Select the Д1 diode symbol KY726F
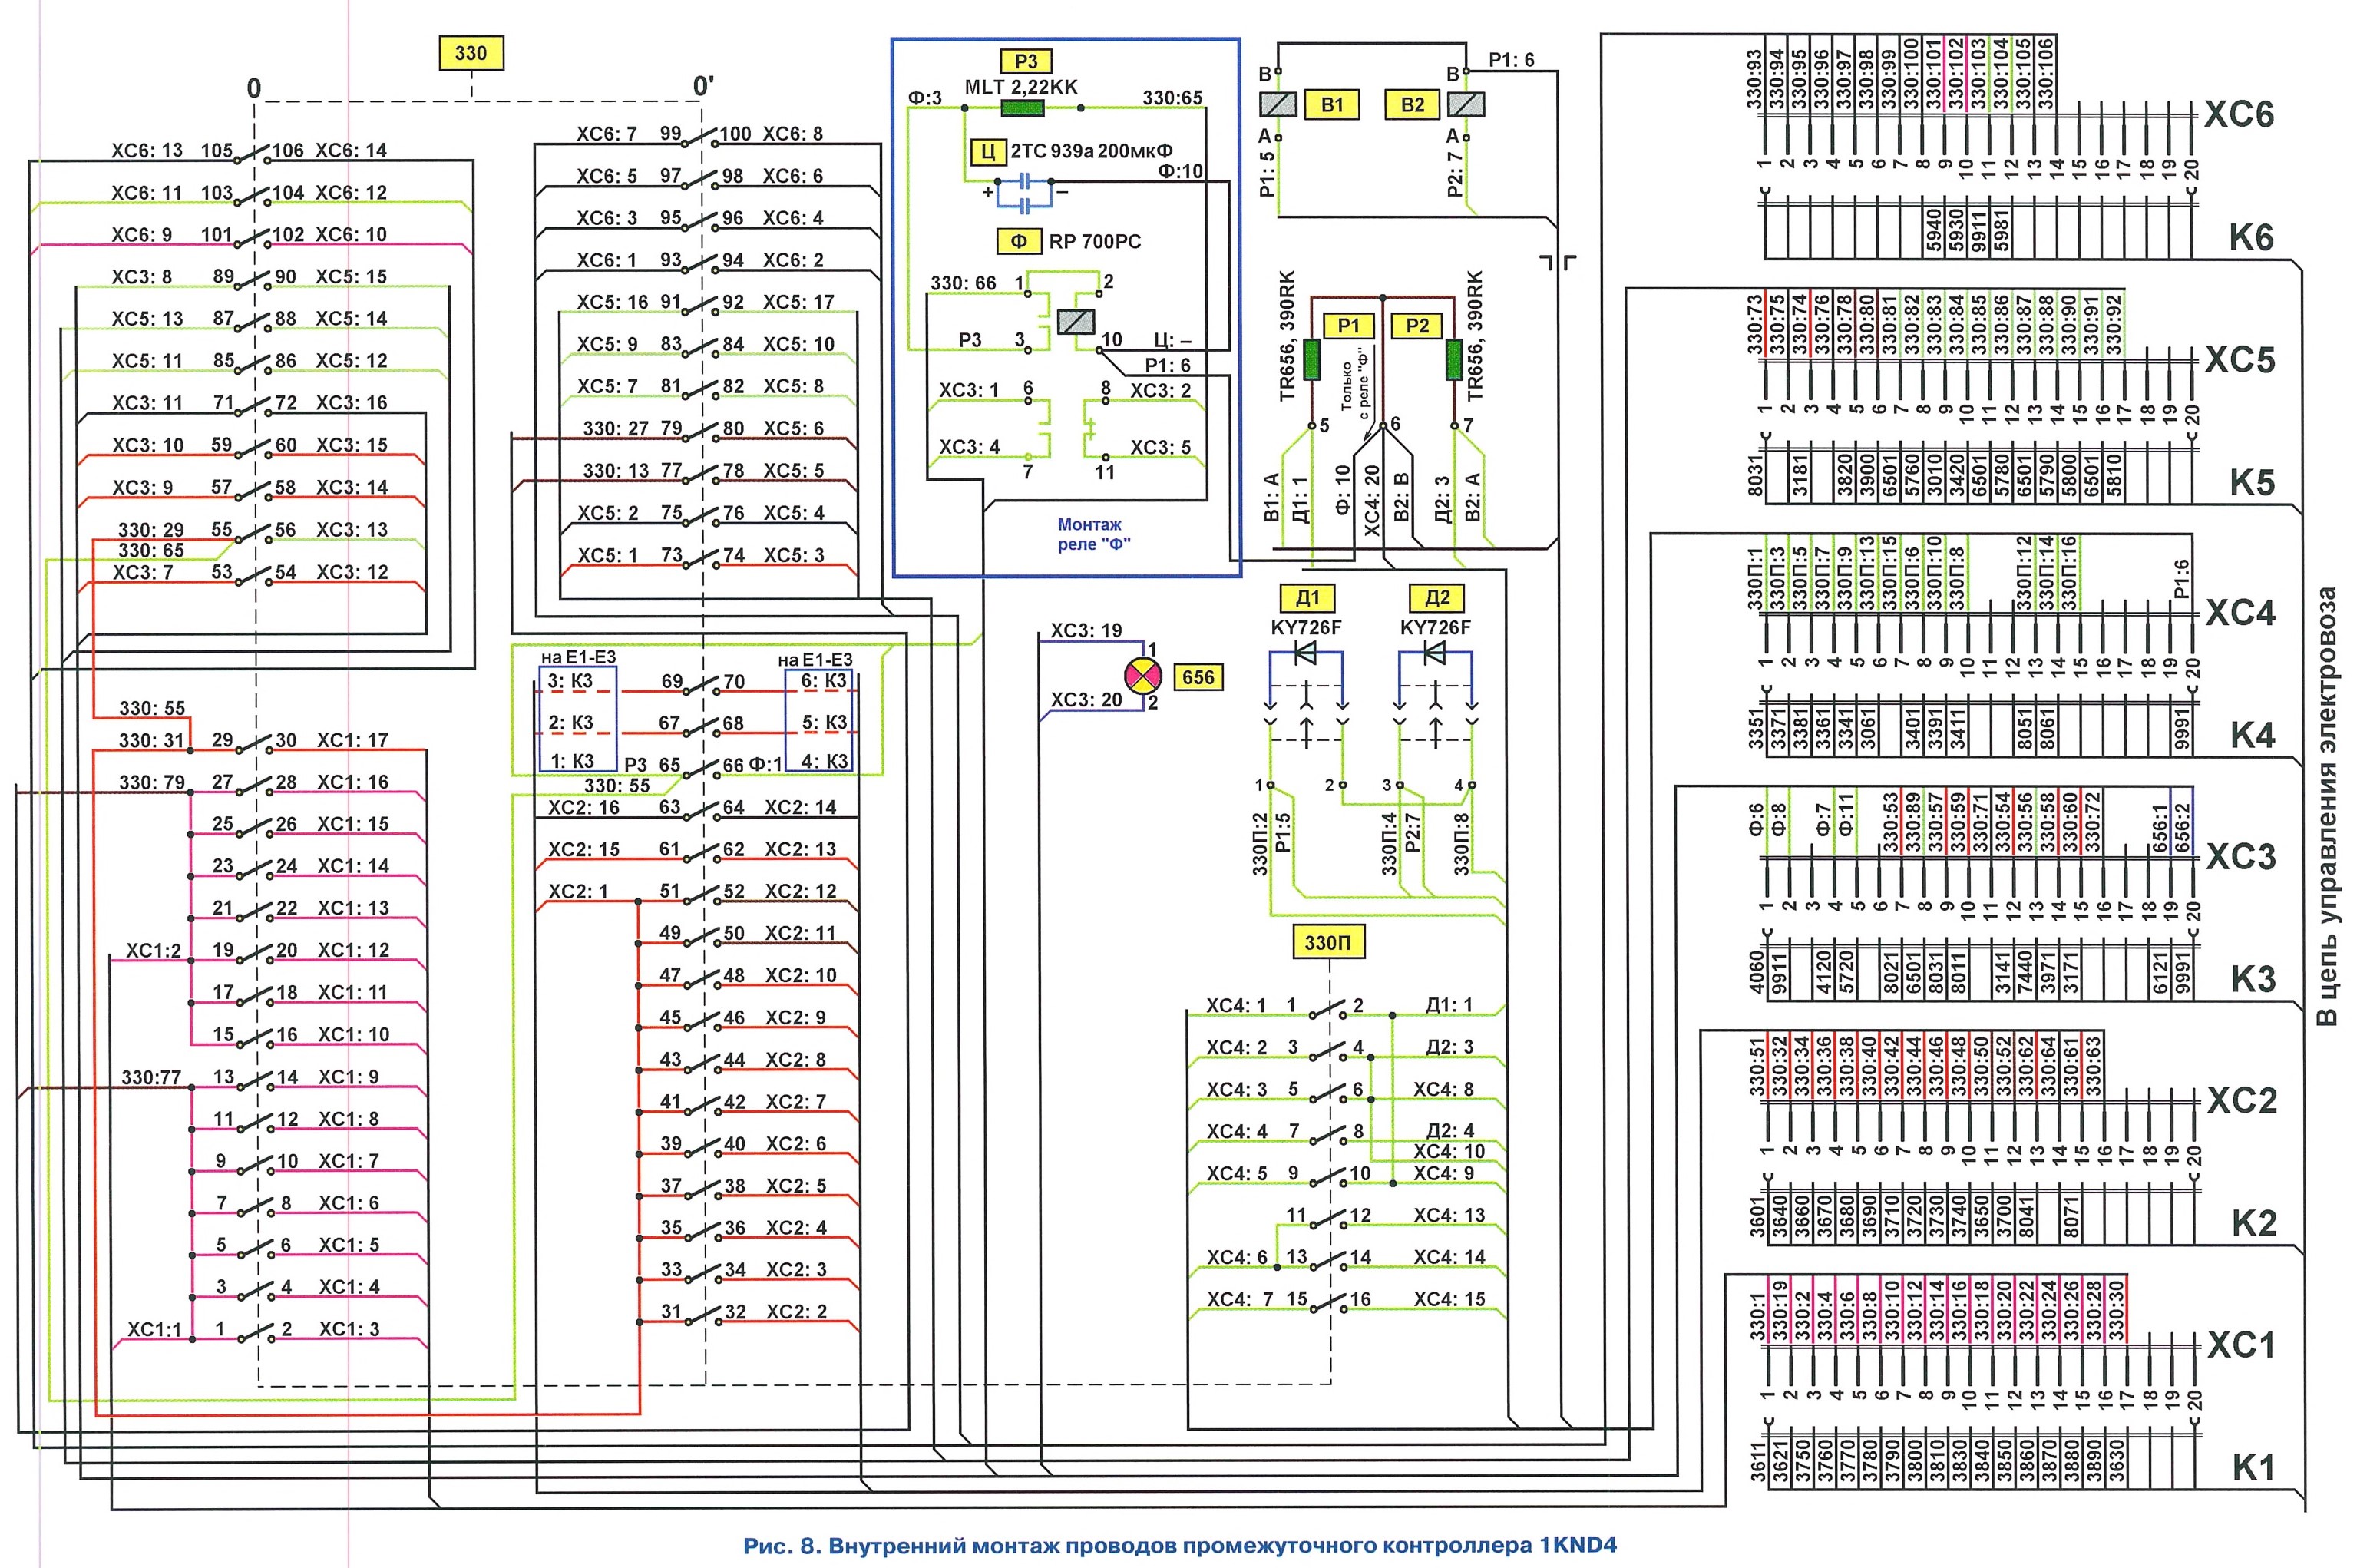The height and width of the screenshot is (1568, 2380). tap(1305, 654)
